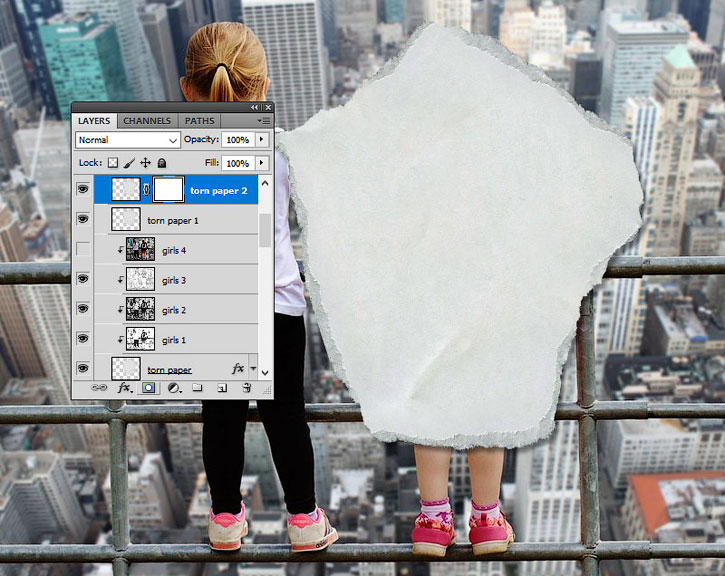This screenshot has width=725, height=576.
Task: Select the girls 3 layer
Action: [x=176, y=279]
